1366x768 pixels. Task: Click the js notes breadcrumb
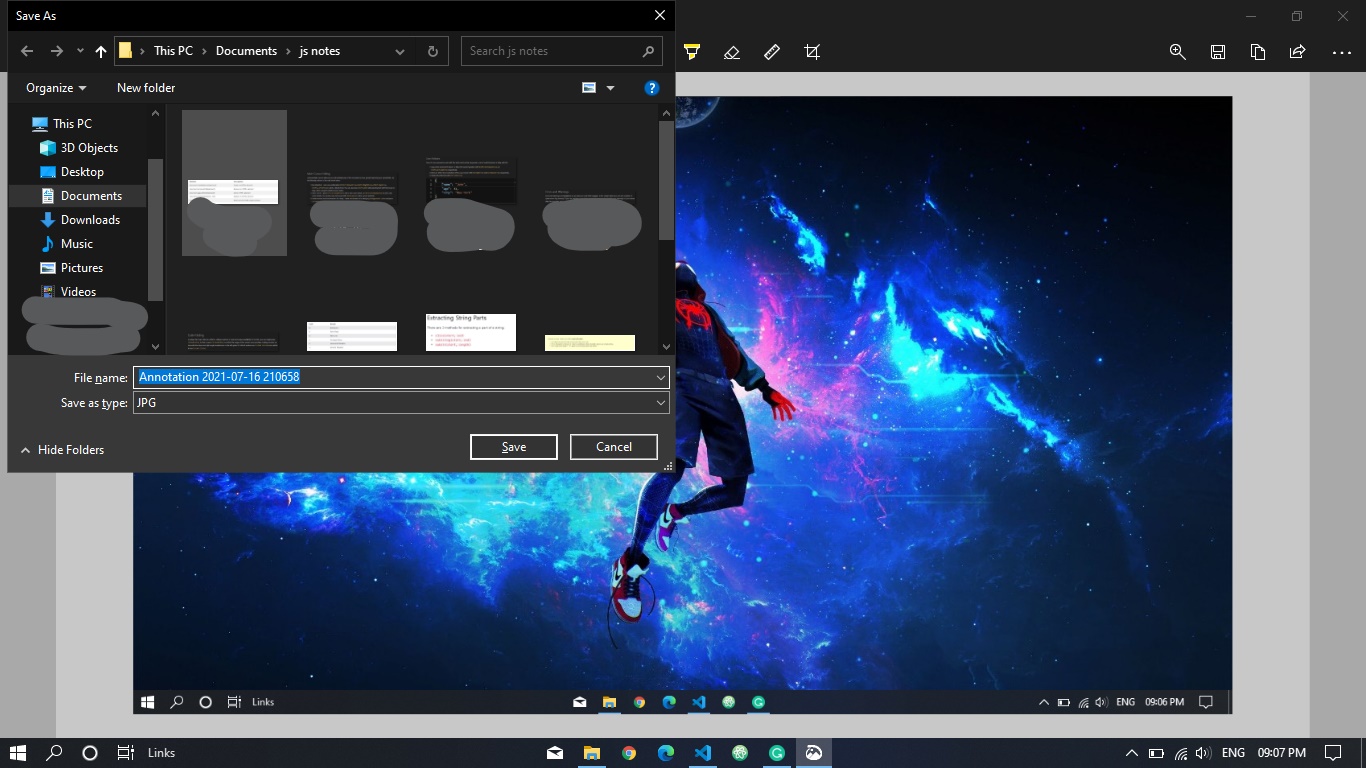tap(320, 51)
